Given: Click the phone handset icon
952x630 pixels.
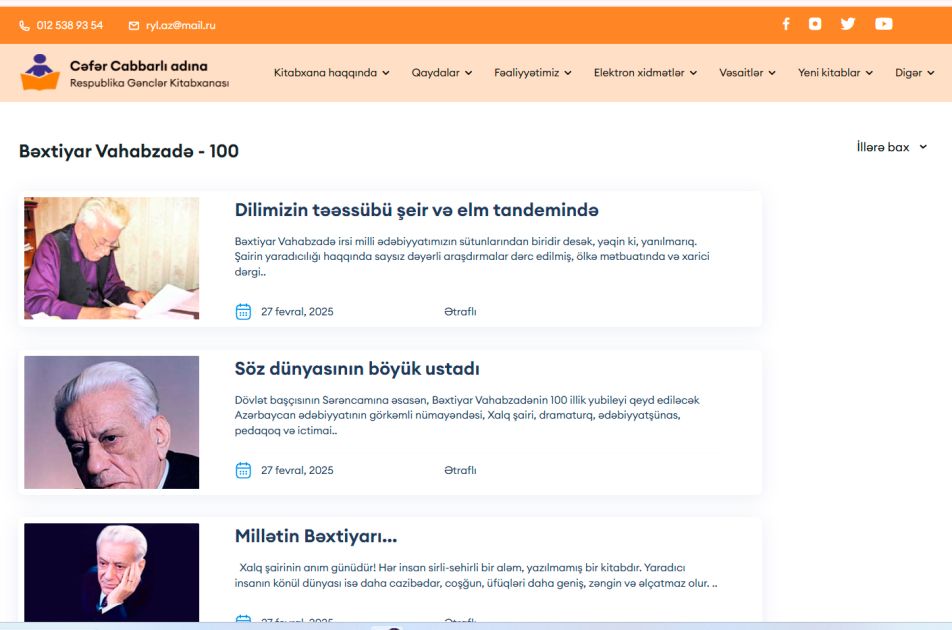Looking at the screenshot, I should (24, 25).
